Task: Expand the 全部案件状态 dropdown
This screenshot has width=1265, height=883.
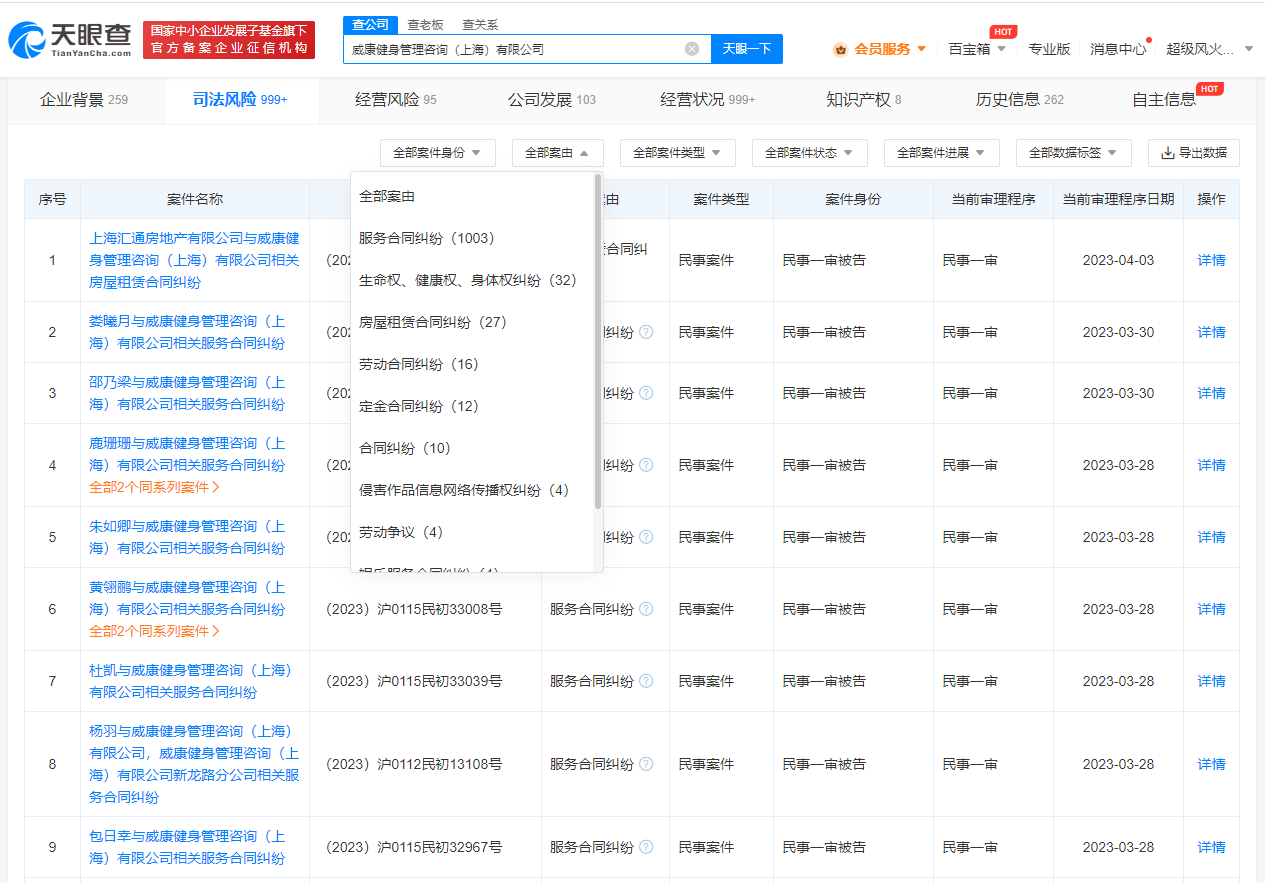Action: (x=810, y=152)
